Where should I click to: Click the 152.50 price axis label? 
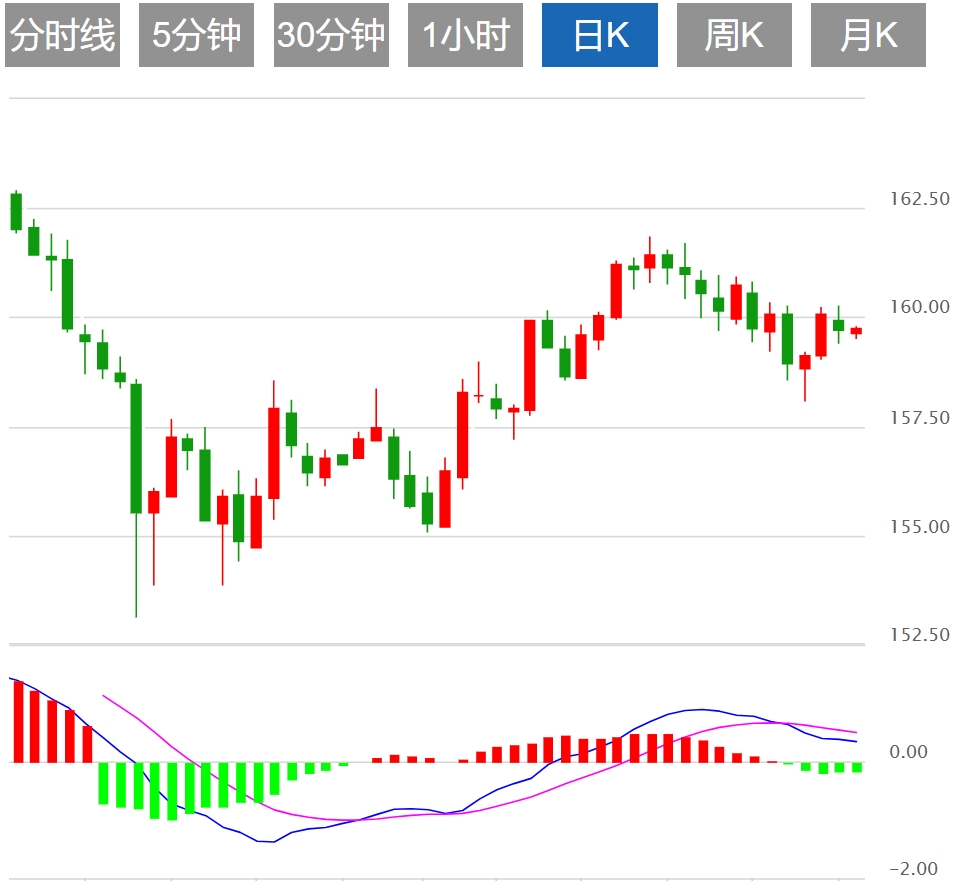(x=919, y=635)
